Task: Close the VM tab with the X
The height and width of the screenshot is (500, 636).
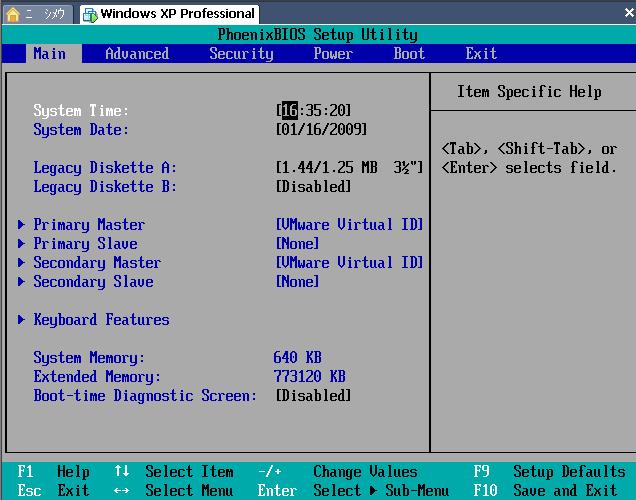Action: coord(630,13)
